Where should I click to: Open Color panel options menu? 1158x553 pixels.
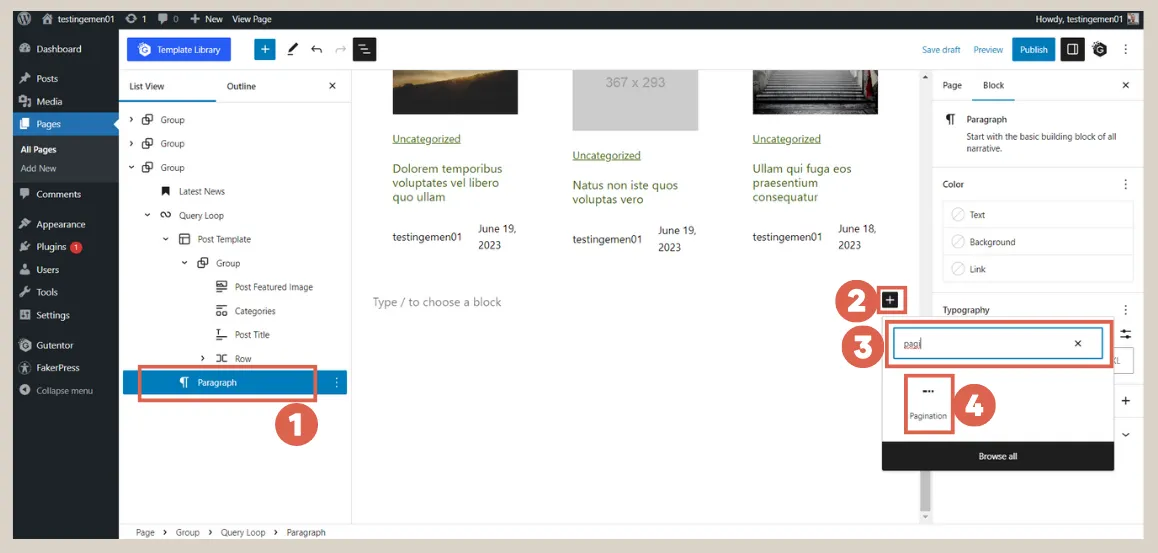point(1126,185)
